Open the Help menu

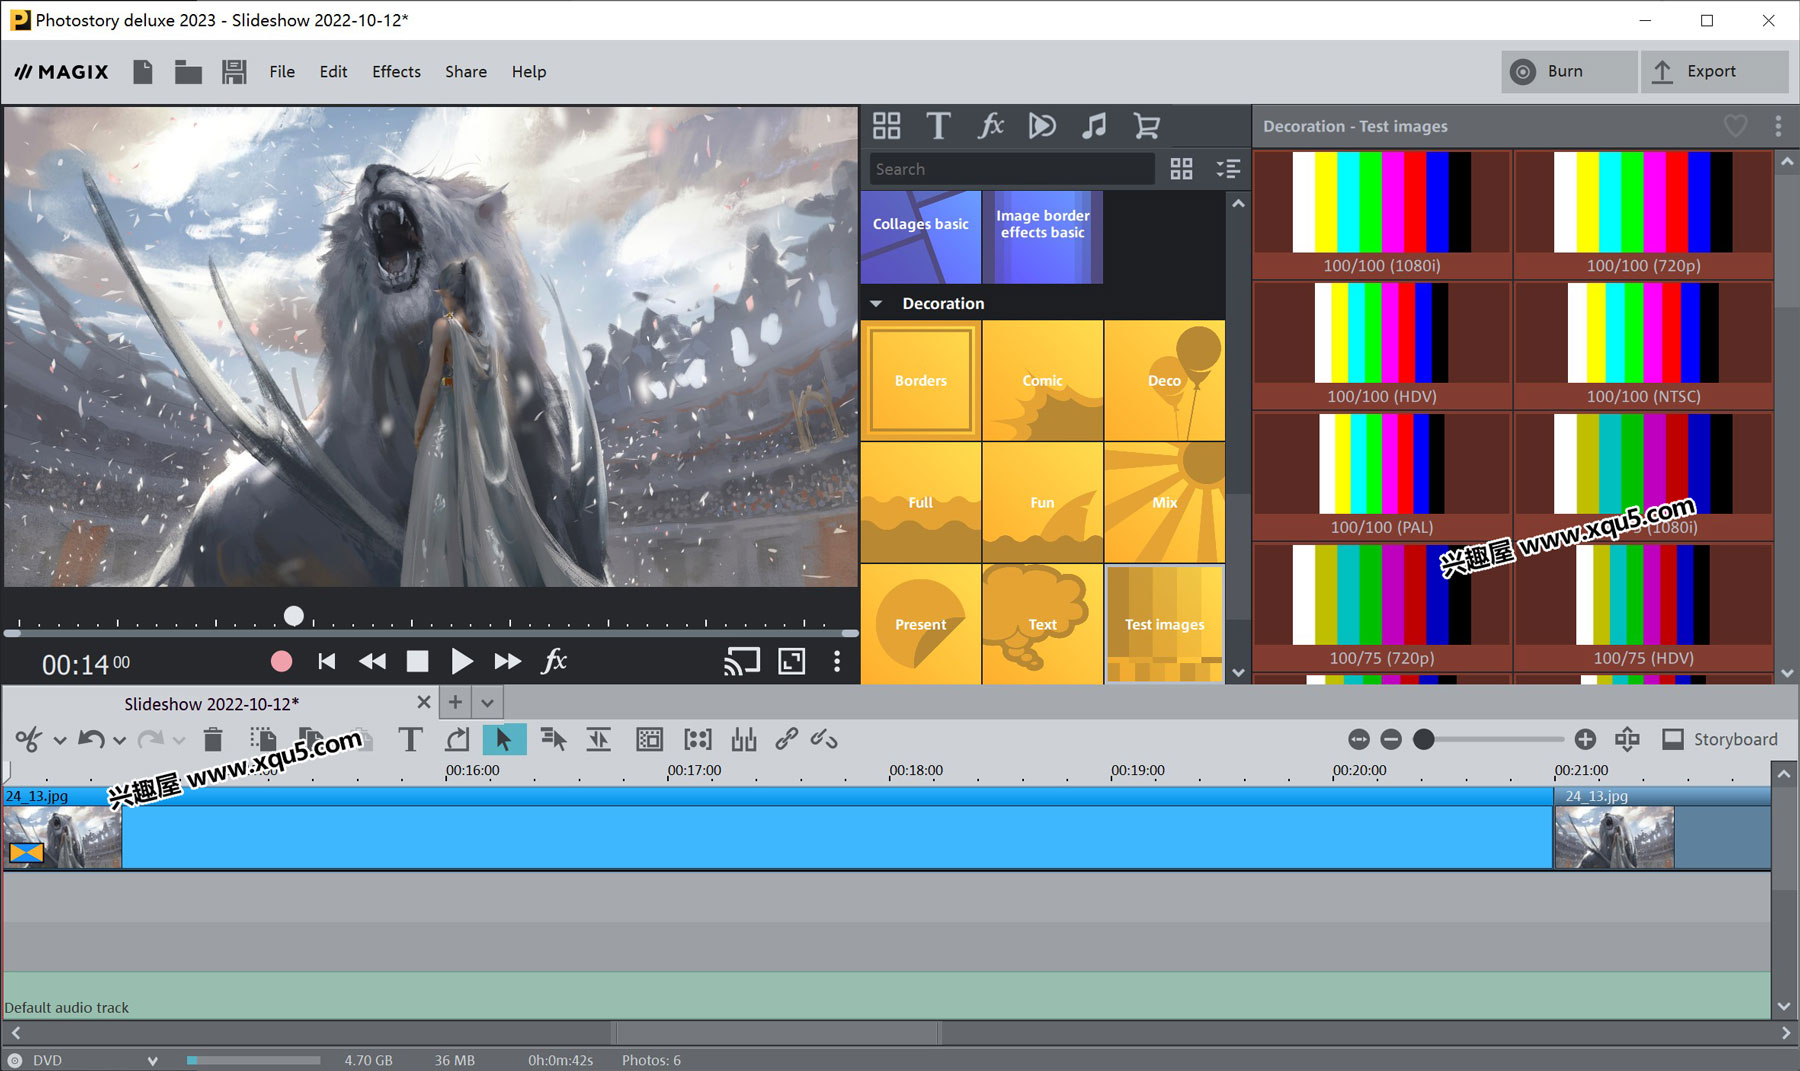(x=529, y=72)
